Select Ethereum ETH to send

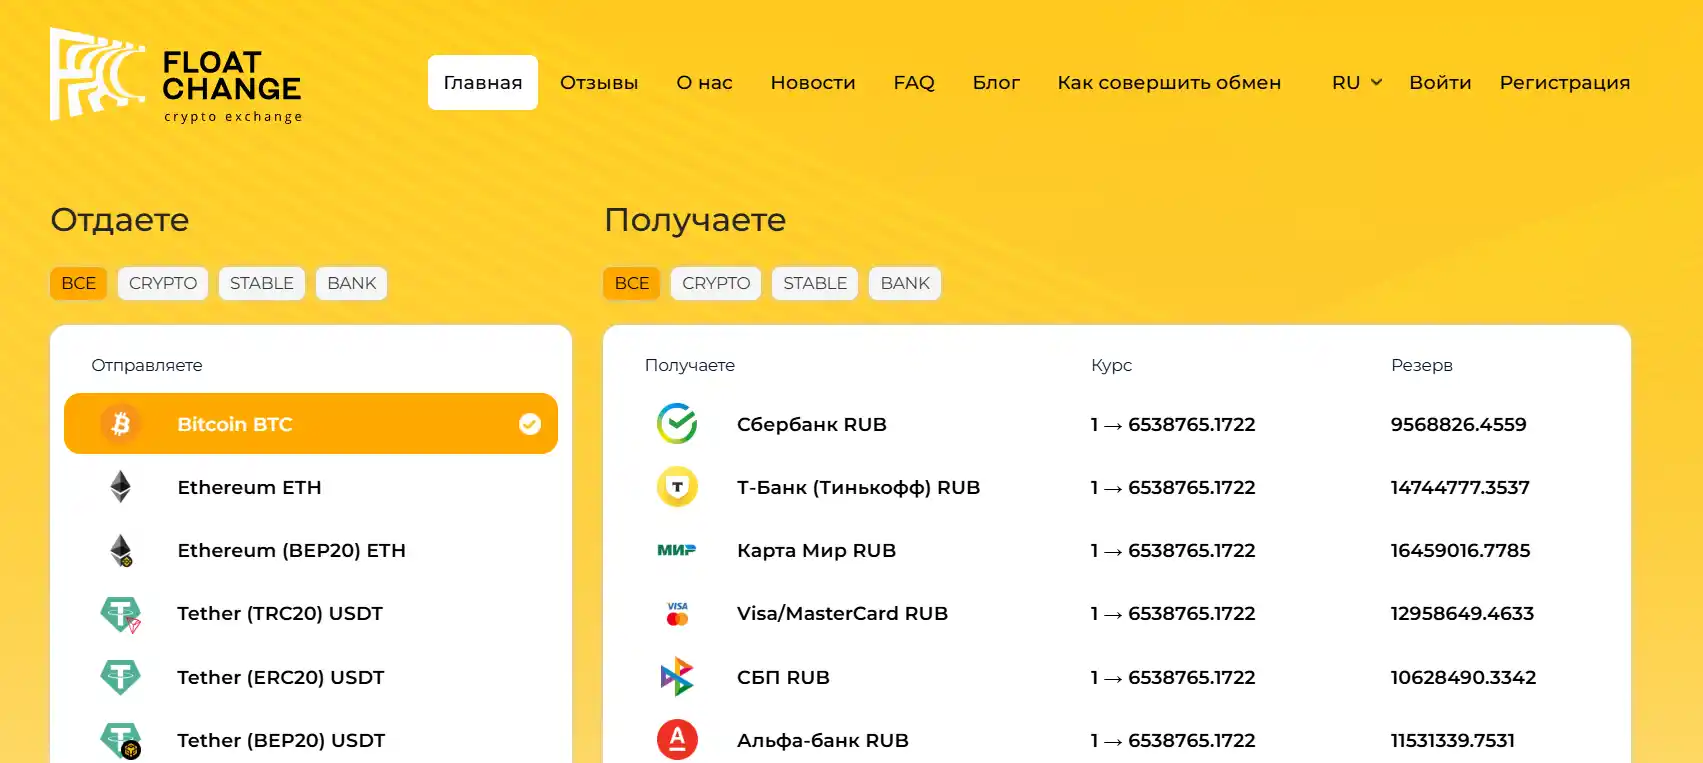click(311, 487)
